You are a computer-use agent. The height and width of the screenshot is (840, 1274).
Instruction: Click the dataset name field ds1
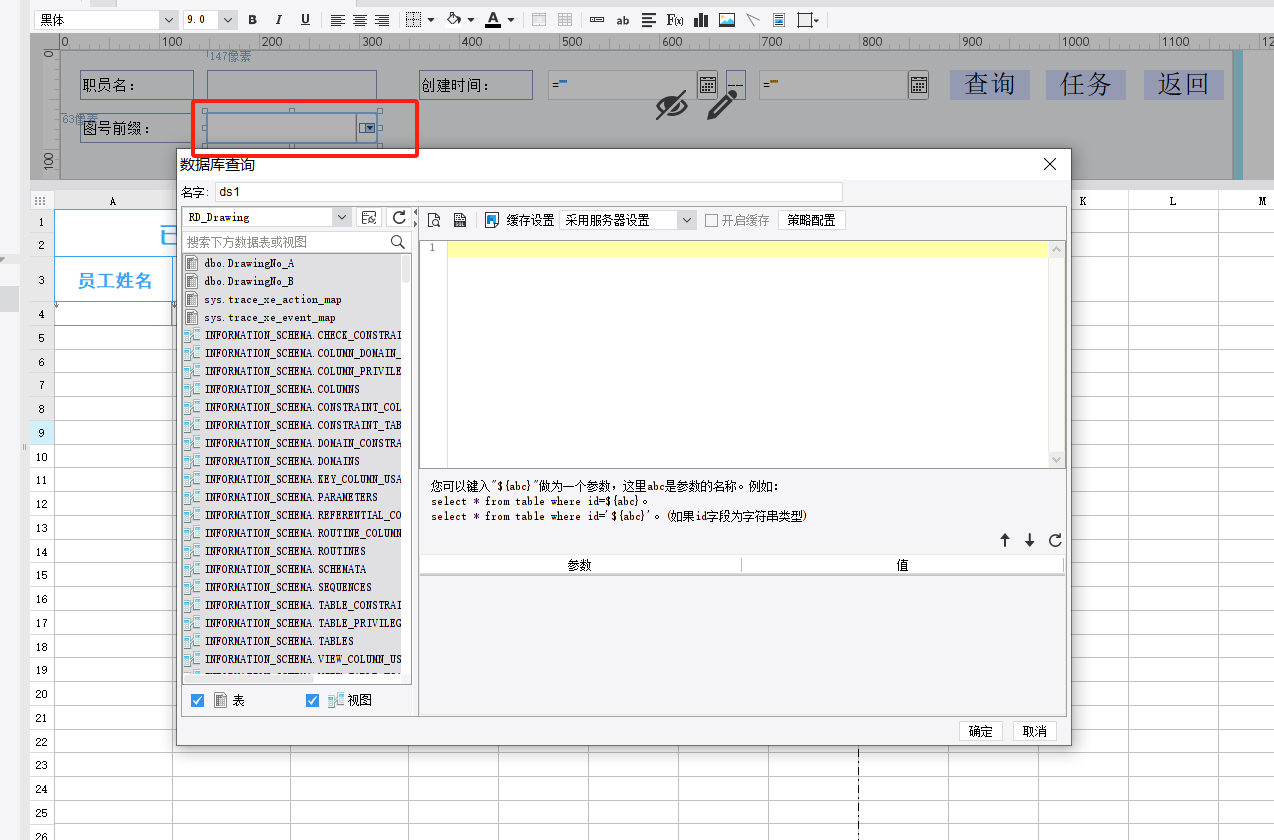point(528,191)
